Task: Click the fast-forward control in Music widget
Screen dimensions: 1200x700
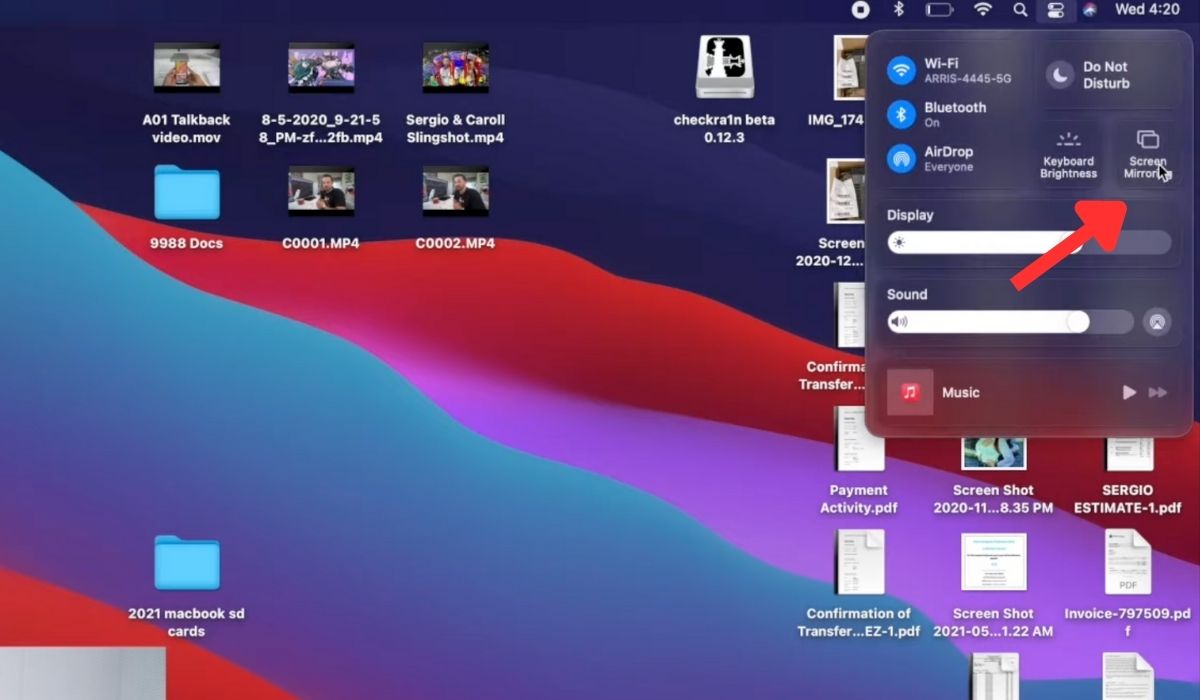Action: pyautogui.click(x=1156, y=392)
